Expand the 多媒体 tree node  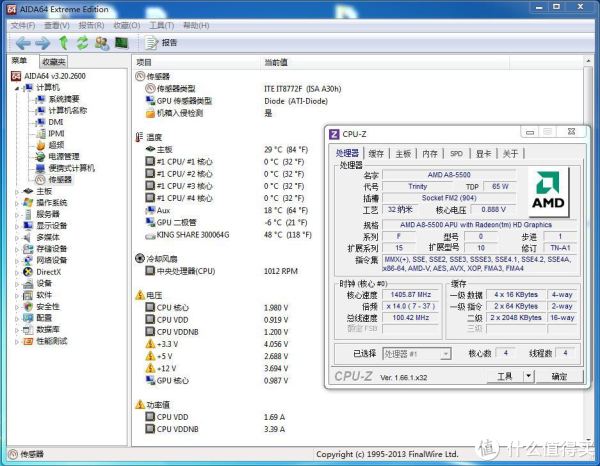16,238
